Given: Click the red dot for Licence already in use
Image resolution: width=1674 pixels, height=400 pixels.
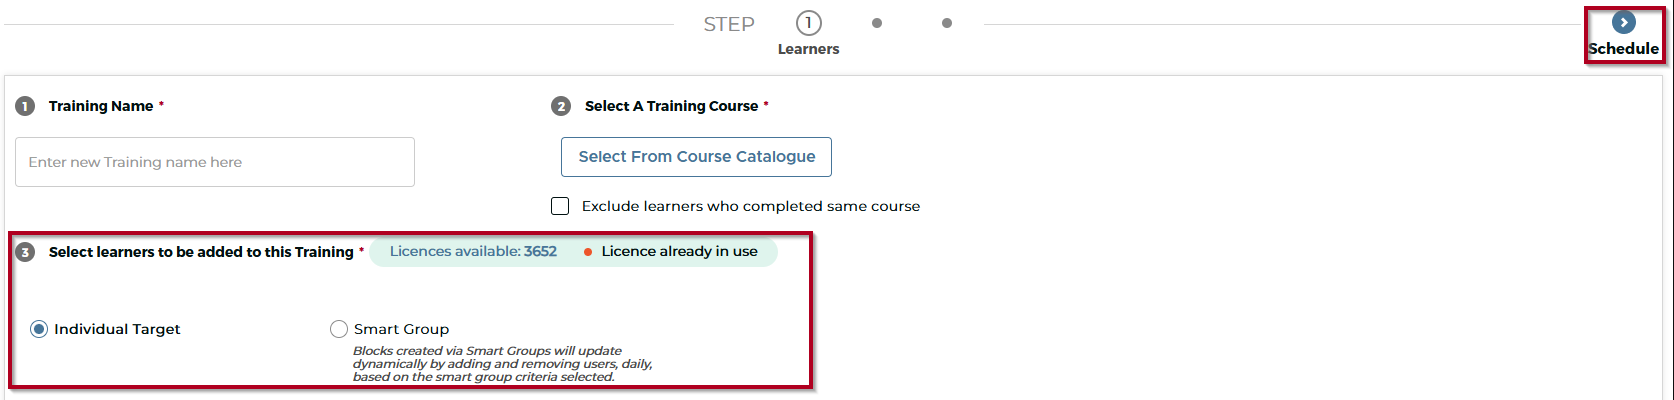Looking at the screenshot, I should tap(588, 252).
